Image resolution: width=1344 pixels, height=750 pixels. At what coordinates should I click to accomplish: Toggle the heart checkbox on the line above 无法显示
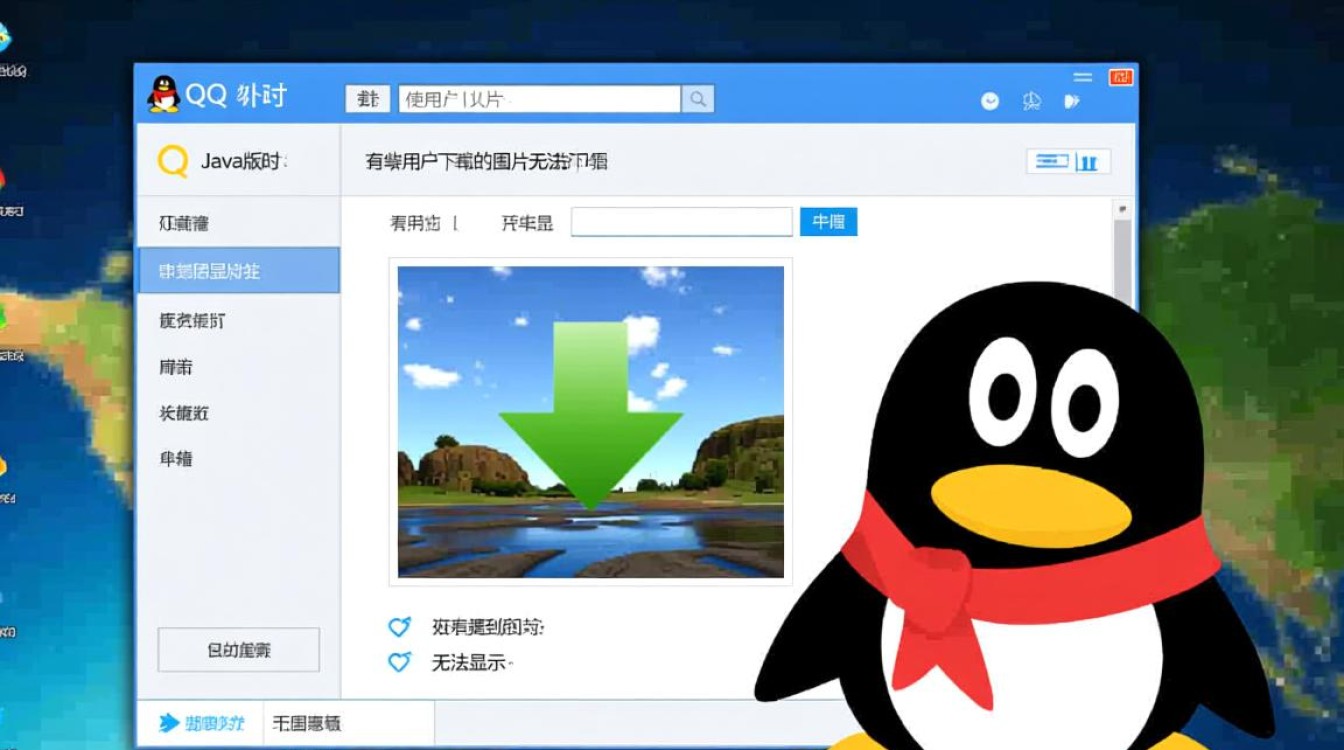coord(399,627)
